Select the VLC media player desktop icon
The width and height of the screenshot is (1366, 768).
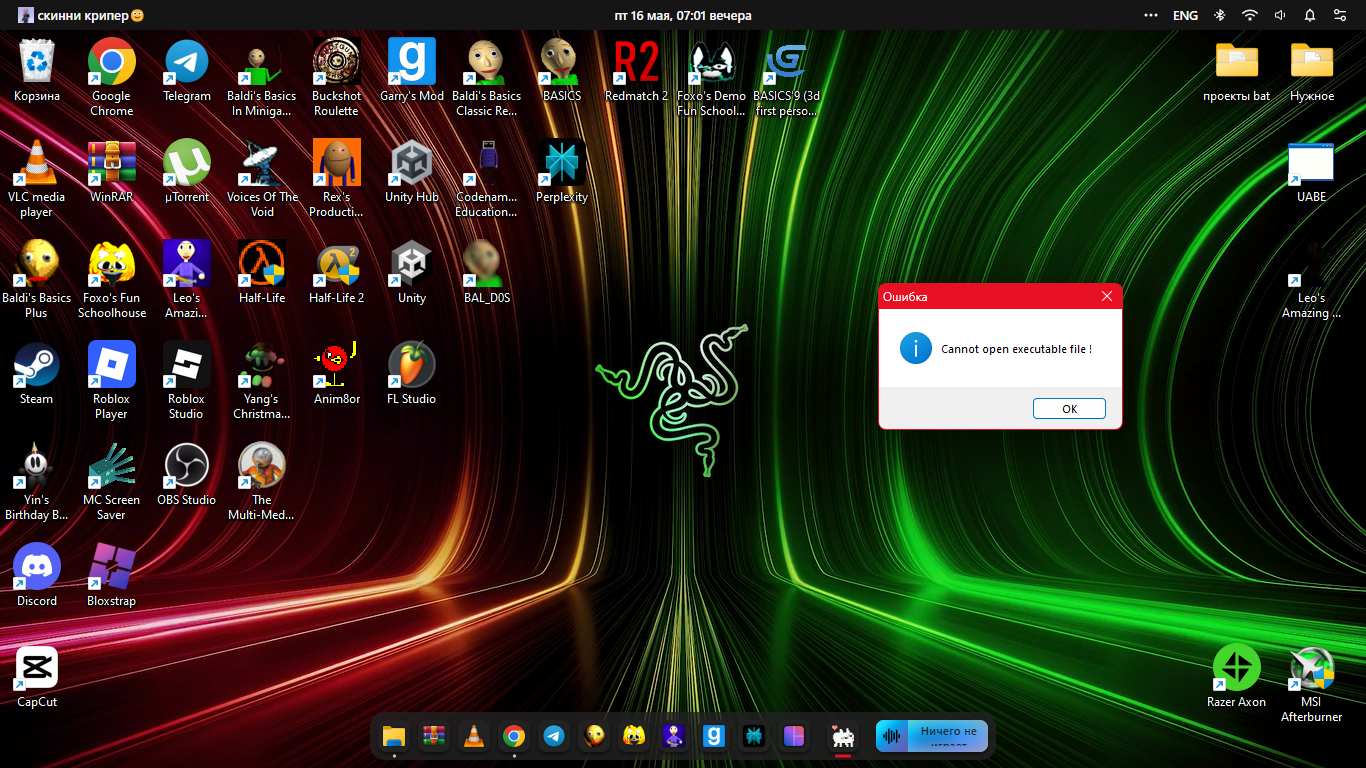click(x=37, y=178)
